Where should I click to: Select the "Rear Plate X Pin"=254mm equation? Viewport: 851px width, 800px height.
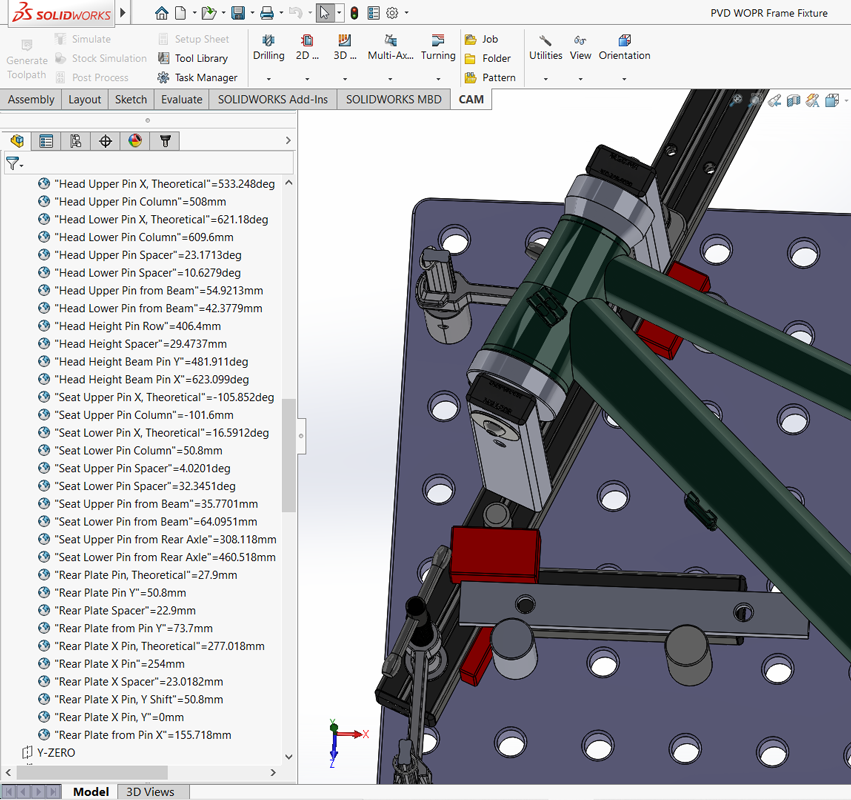coord(120,664)
